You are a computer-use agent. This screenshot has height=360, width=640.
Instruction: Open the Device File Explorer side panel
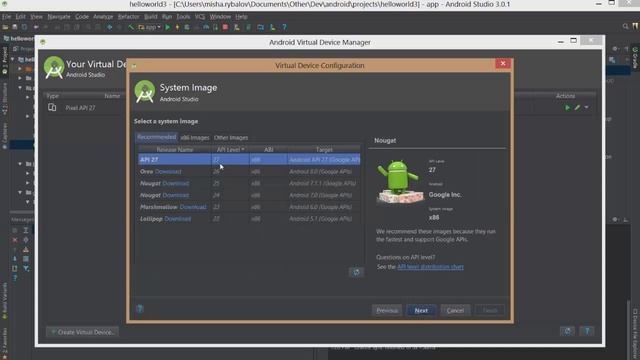tap(635, 334)
